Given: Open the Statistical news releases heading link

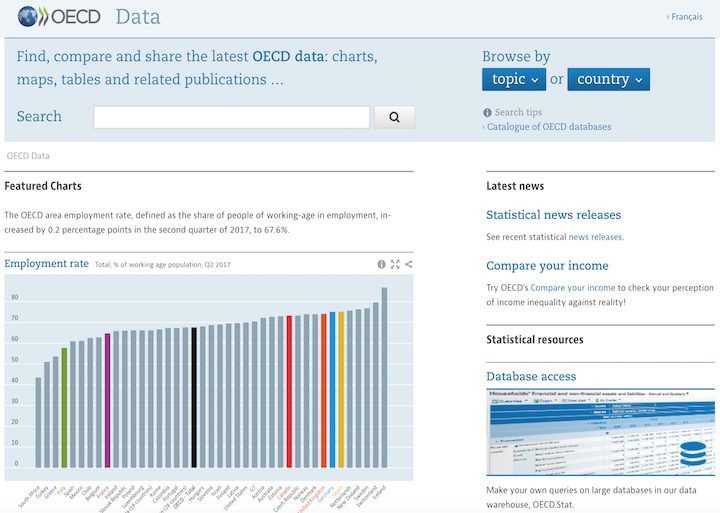Looking at the screenshot, I should (553, 215).
